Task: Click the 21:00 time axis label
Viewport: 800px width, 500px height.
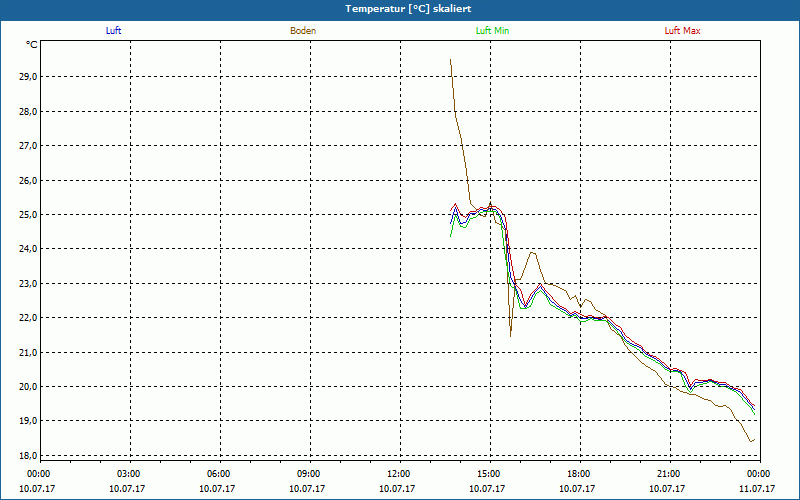Action: 668,474
